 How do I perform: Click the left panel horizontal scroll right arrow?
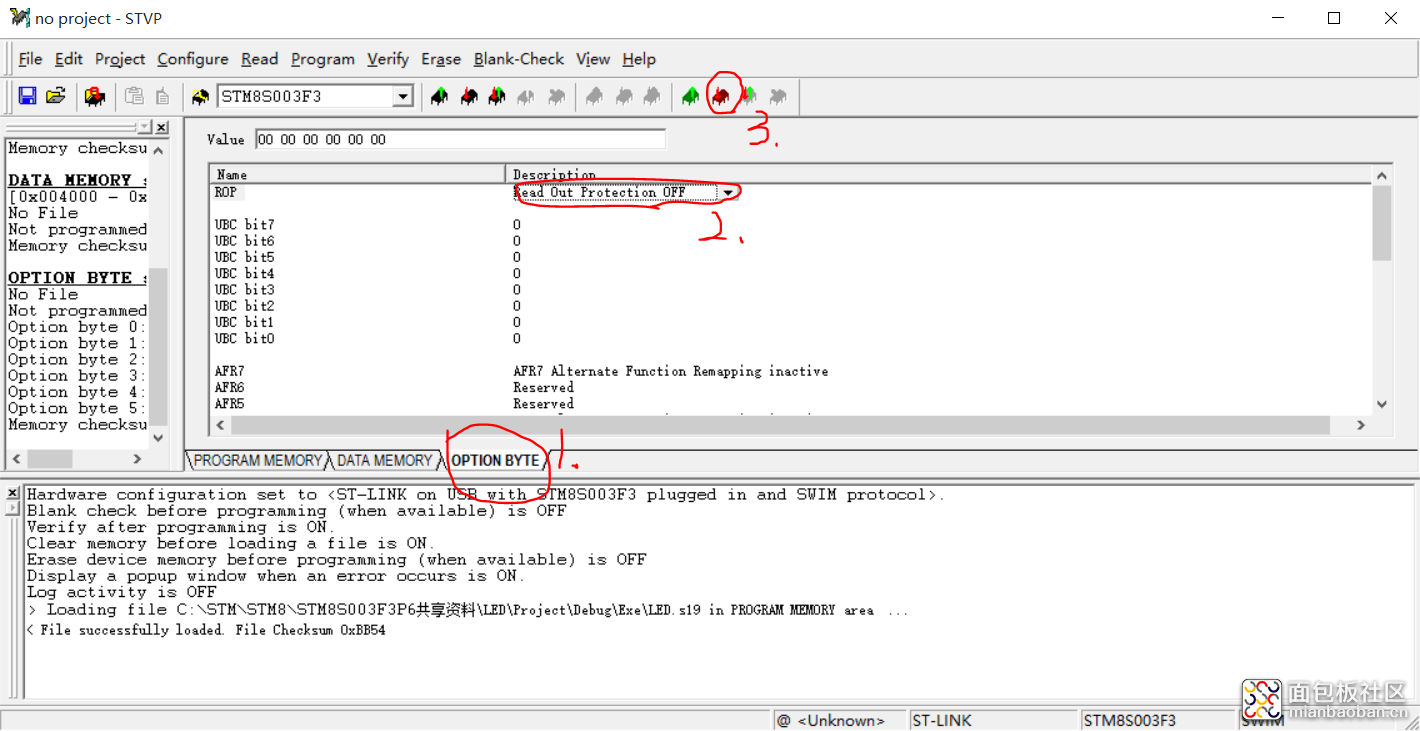(137, 458)
